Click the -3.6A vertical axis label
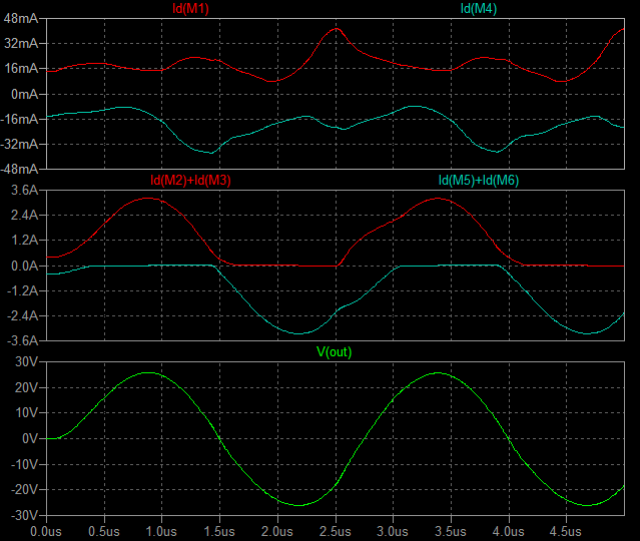This screenshot has width=640, height=541. pos(21,340)
